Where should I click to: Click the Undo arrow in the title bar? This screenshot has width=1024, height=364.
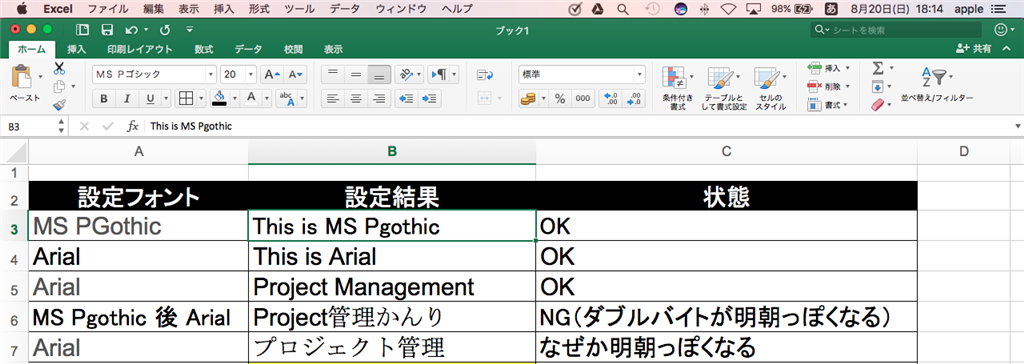pyautogui.click(x=132, y=29)
